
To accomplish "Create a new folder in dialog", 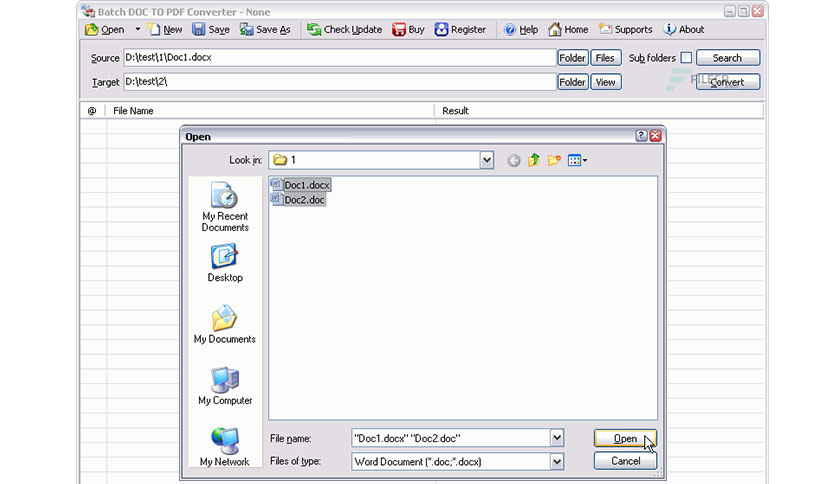I will click(554, 160).
